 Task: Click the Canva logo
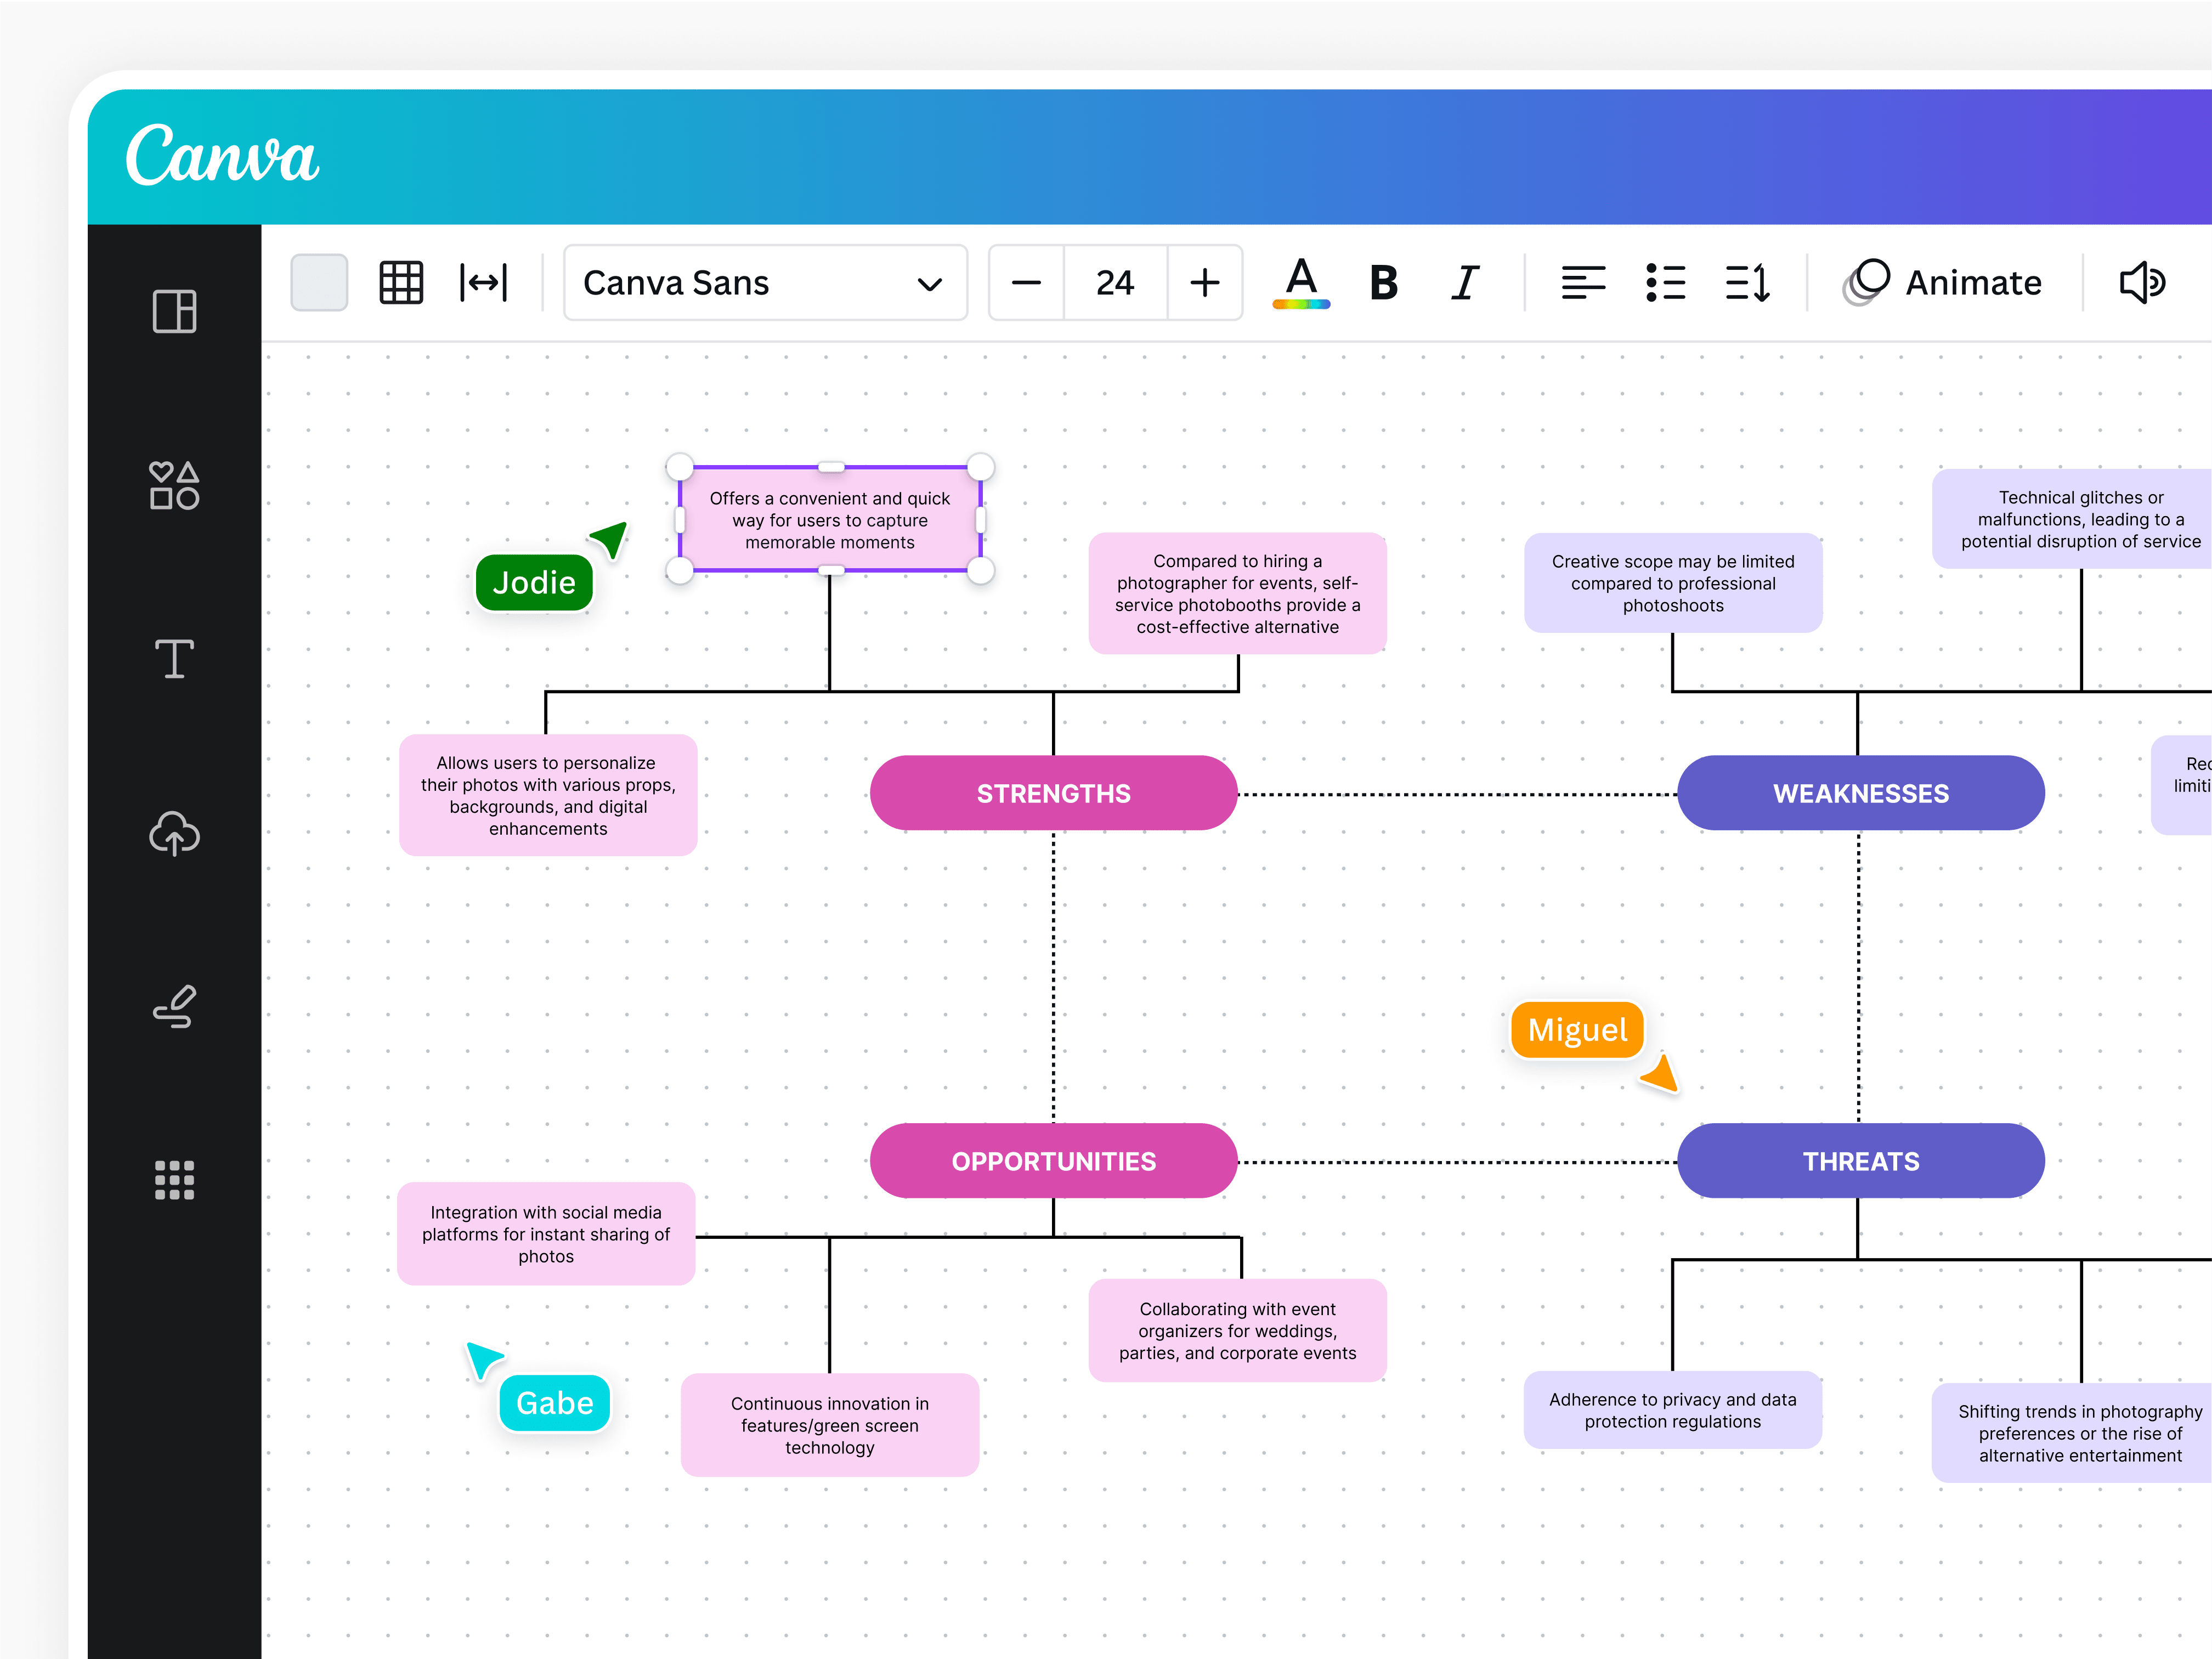(222, 156)
